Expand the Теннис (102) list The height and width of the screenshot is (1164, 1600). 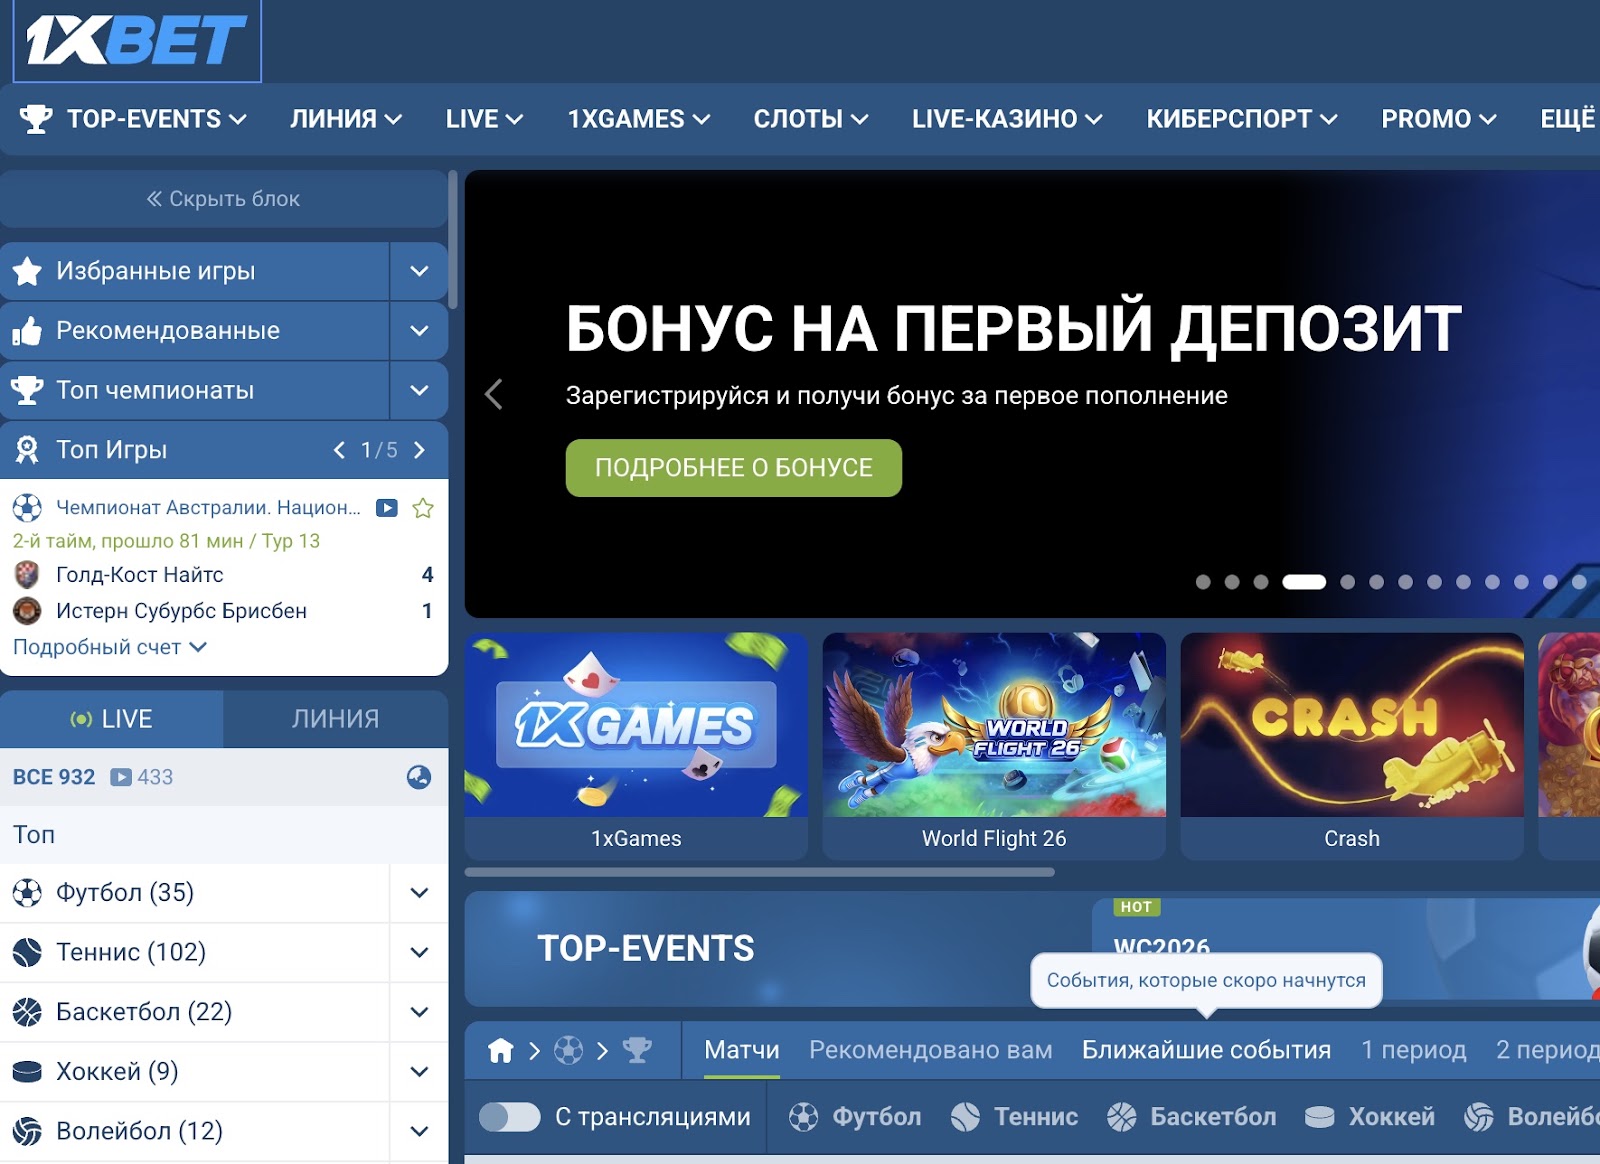[x=419, y=952]
